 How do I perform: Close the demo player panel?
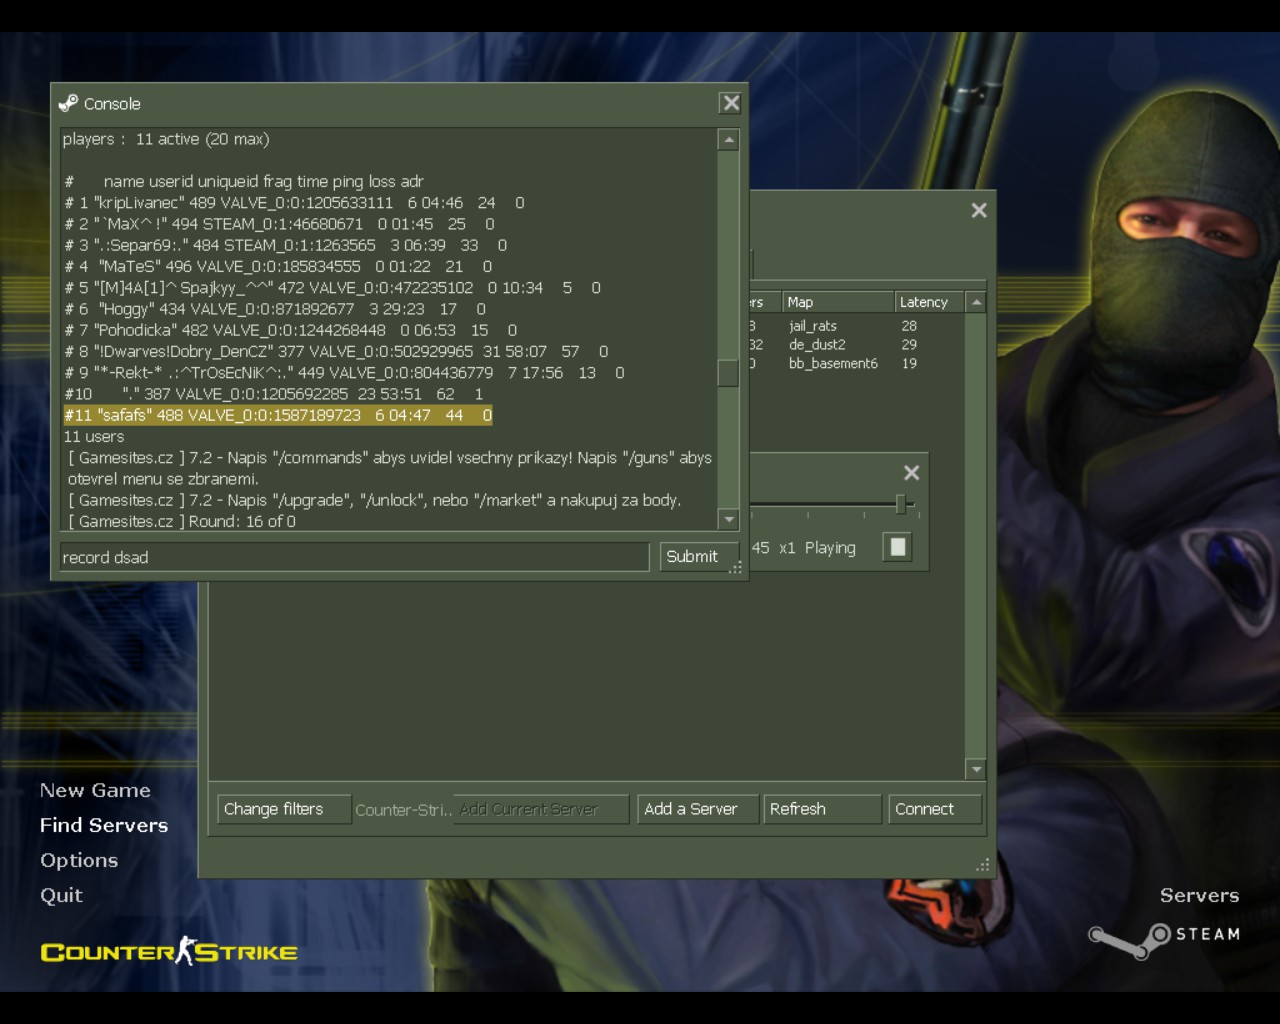click(911, 472)
